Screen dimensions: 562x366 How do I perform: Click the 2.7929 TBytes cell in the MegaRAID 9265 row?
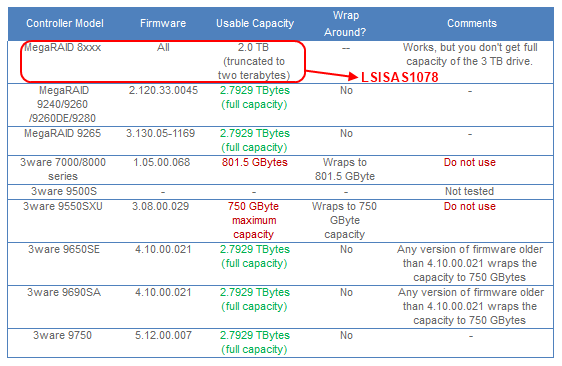[x=254, y=141]
